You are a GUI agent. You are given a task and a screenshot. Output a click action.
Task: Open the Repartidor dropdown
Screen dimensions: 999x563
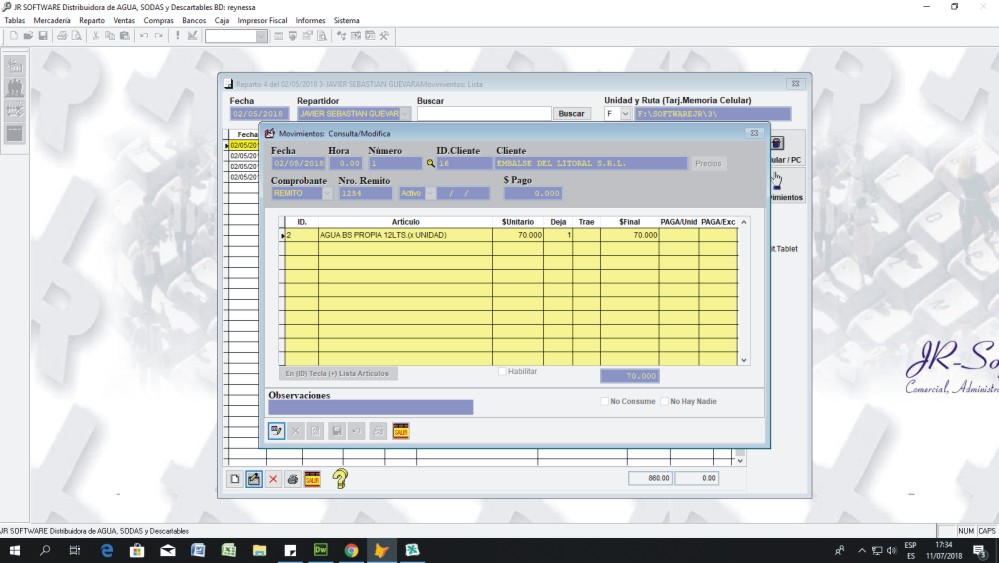[405, 113]
